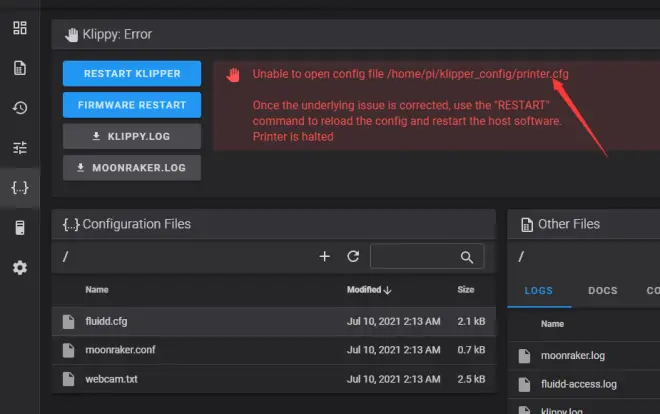Click the Restart Klipper button
The image size is (660, 414).
tap(132, 74)
